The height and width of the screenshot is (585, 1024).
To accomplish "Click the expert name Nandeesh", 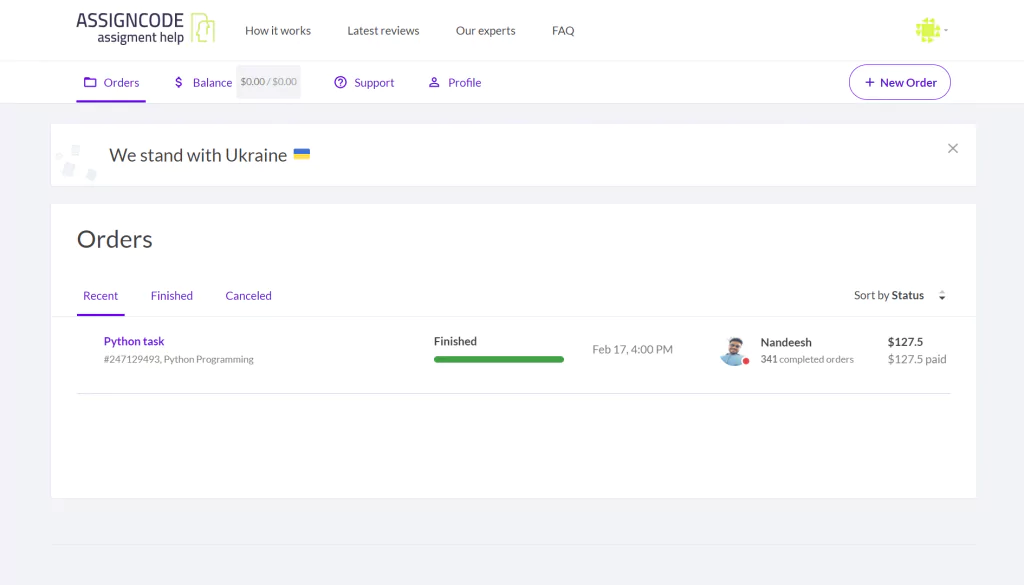I will [786, 342].
